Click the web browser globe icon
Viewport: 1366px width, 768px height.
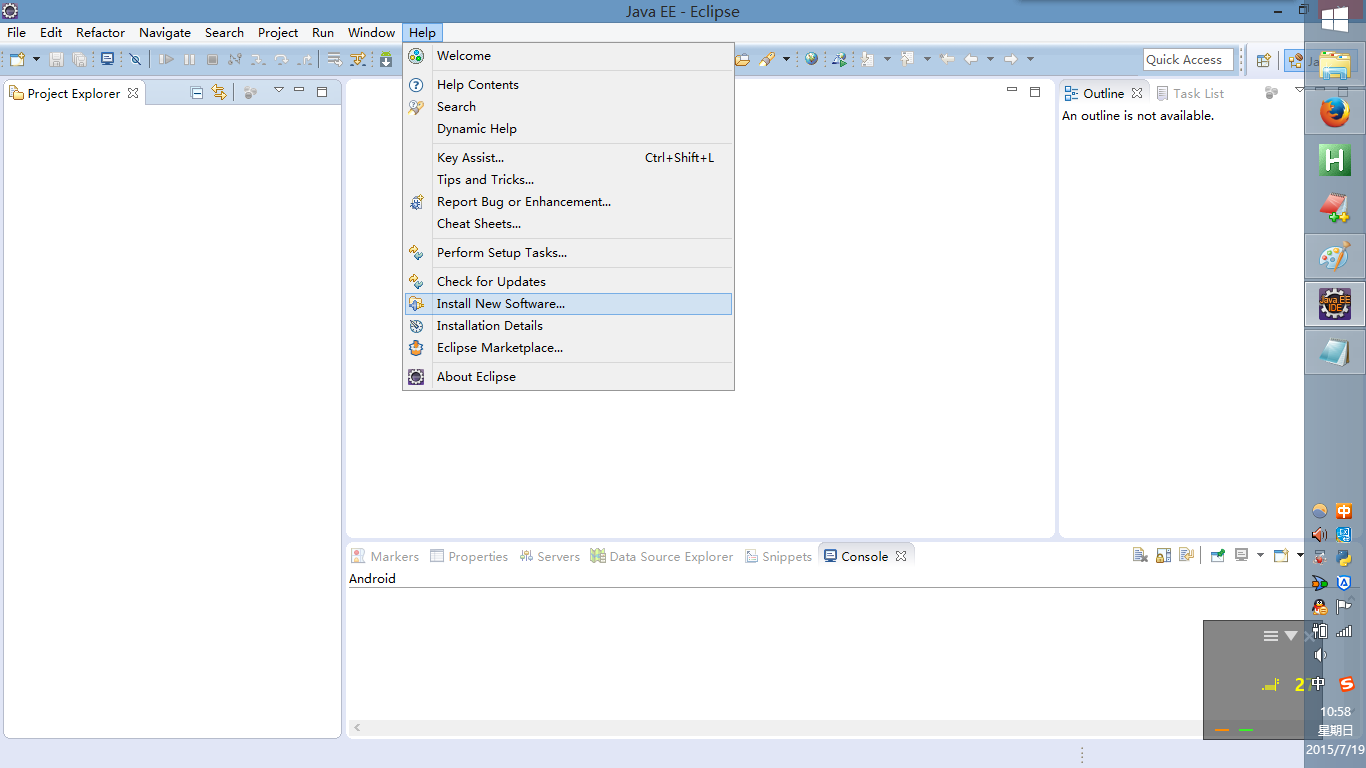(x=811, y=59)
